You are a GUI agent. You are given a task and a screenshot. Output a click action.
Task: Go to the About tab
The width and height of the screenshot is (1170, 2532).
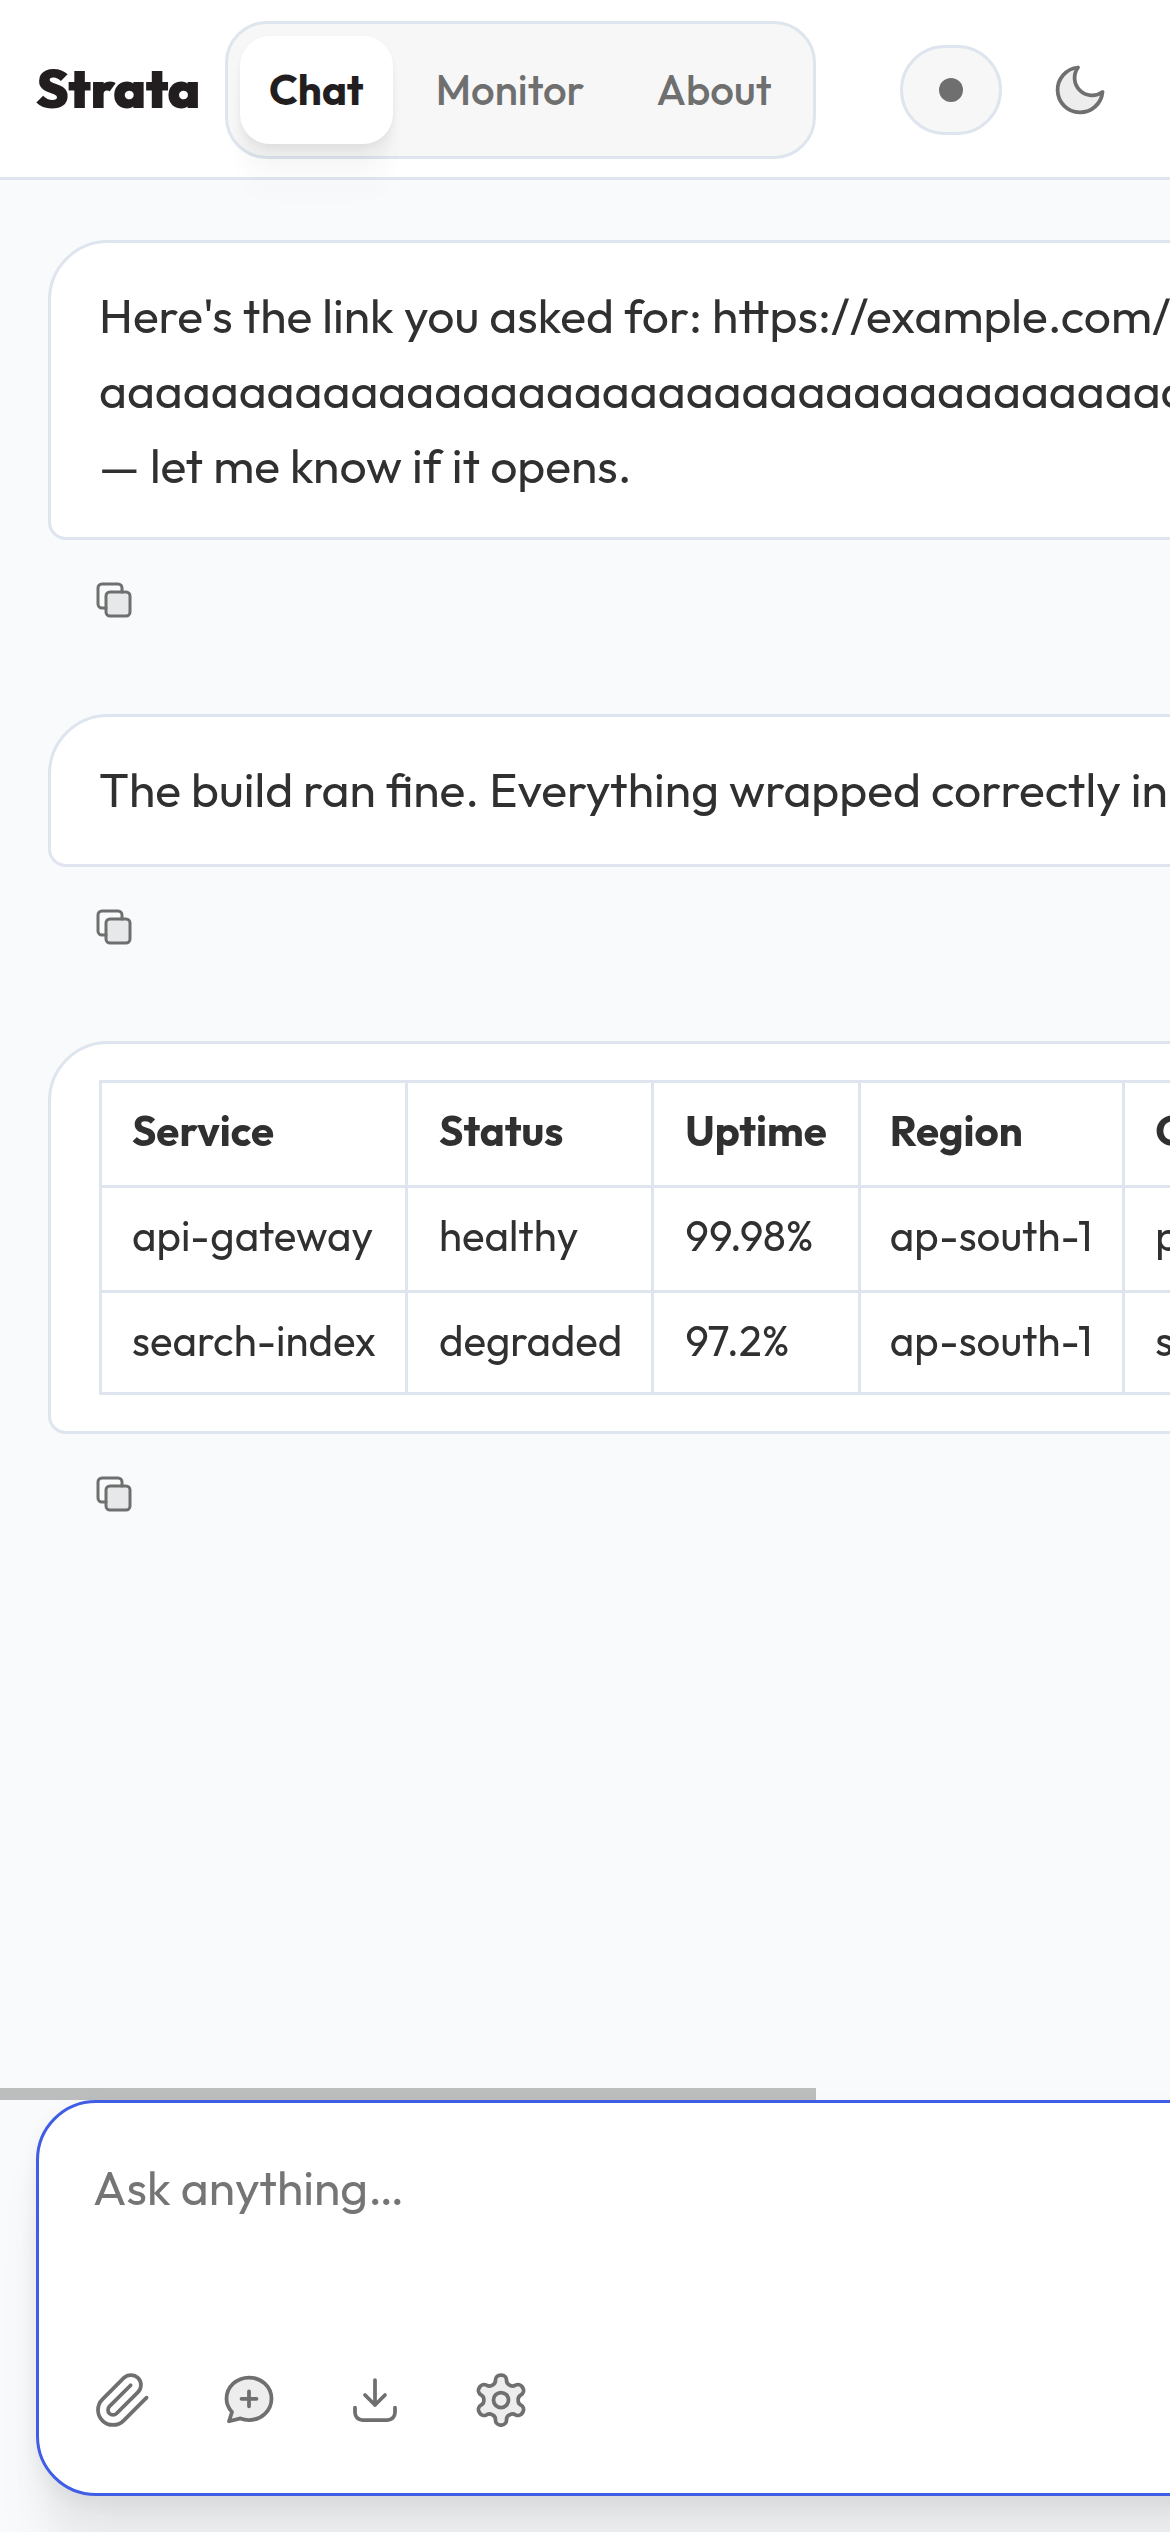point(715,90)
